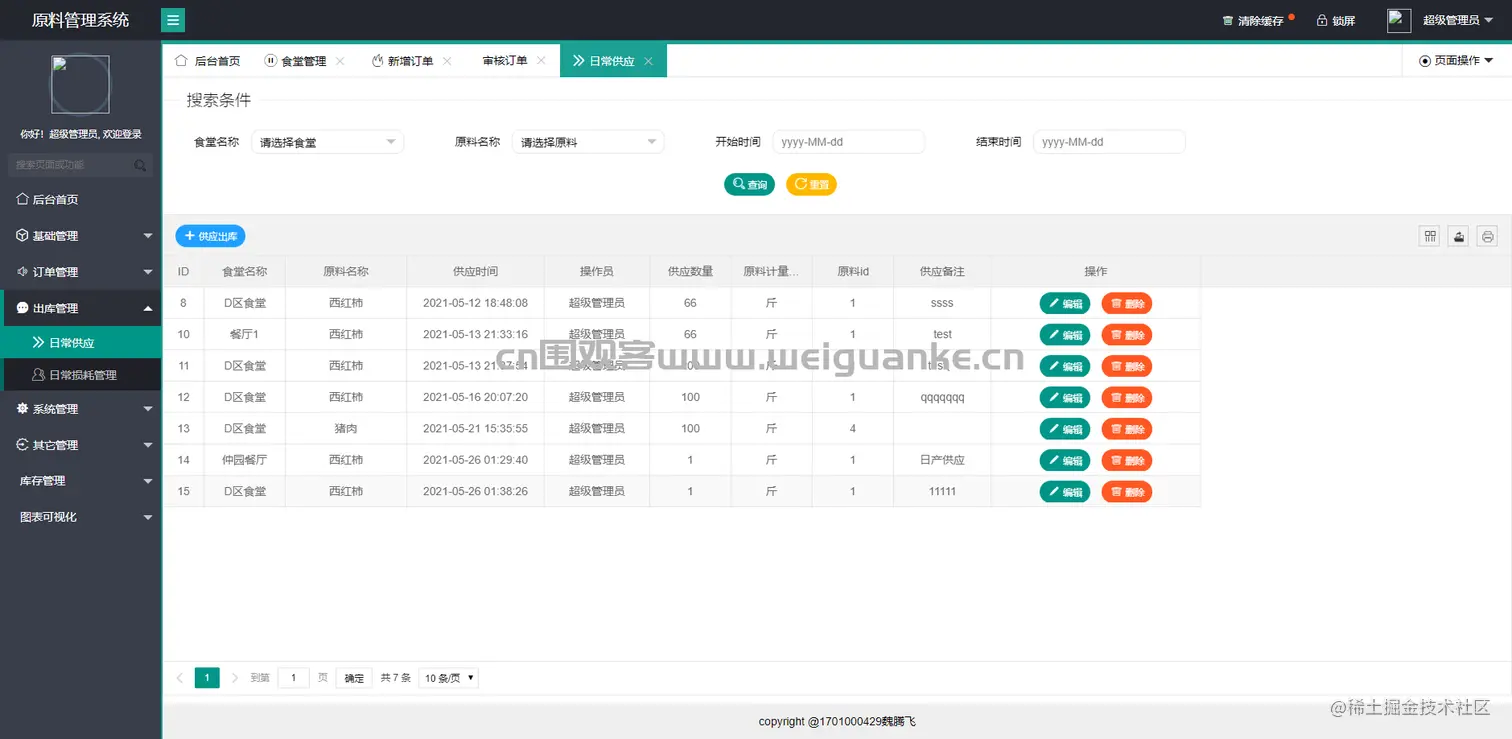Screen dimensions: 1512x739
Task: Collapse the 出库管理 sidebar menu
Action: click(81, 308)
